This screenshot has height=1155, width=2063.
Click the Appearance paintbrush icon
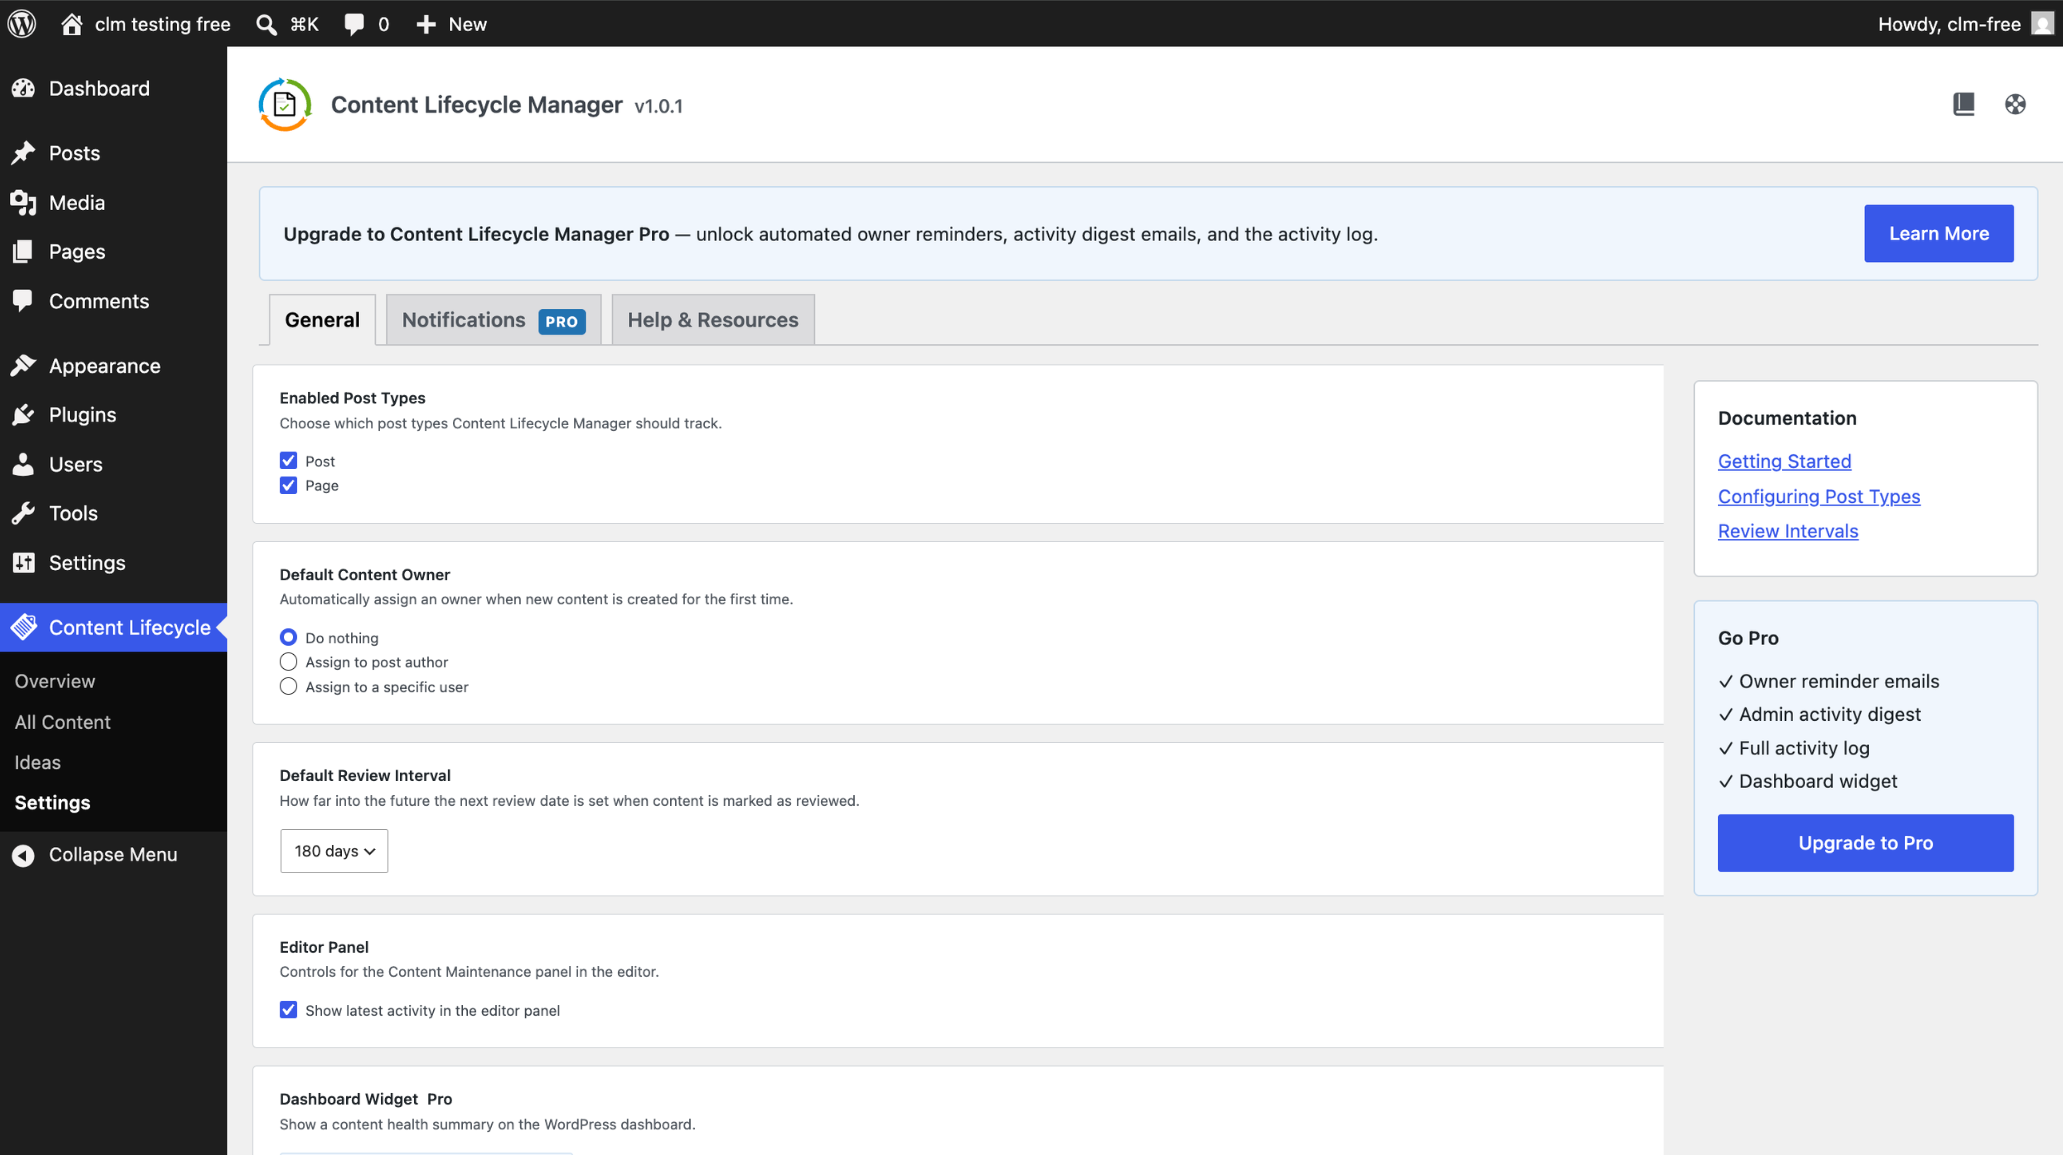point(23,366)
